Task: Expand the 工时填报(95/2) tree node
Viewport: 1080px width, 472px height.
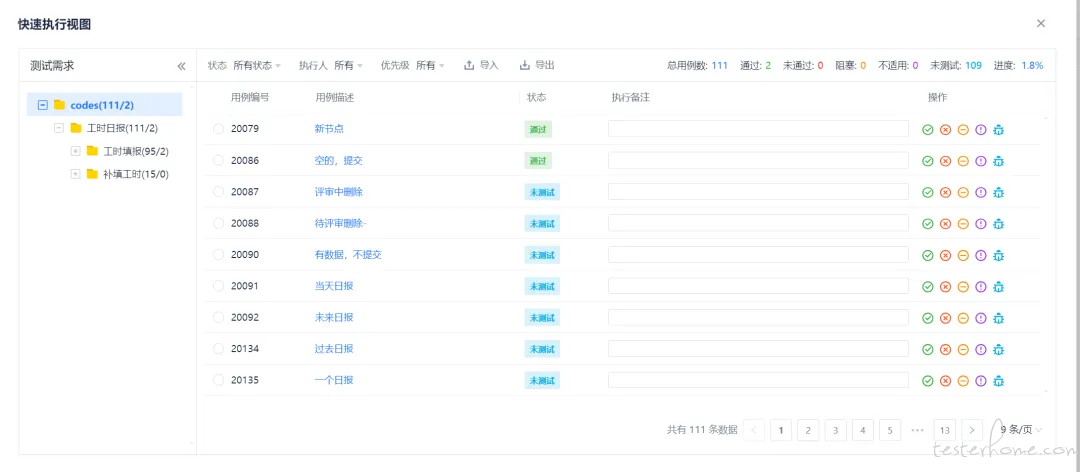Action: pyautogui.click(x=76, y=151)
